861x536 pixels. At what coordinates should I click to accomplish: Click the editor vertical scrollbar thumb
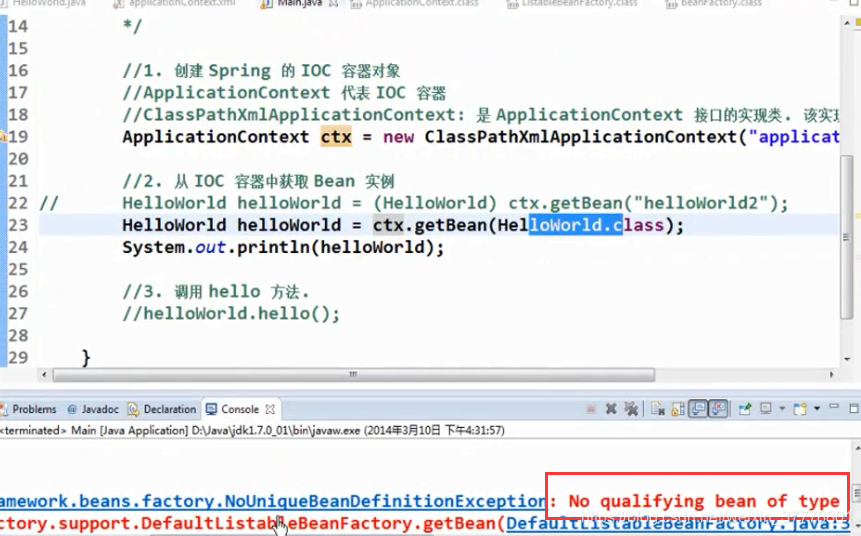(x=847, y=236)
